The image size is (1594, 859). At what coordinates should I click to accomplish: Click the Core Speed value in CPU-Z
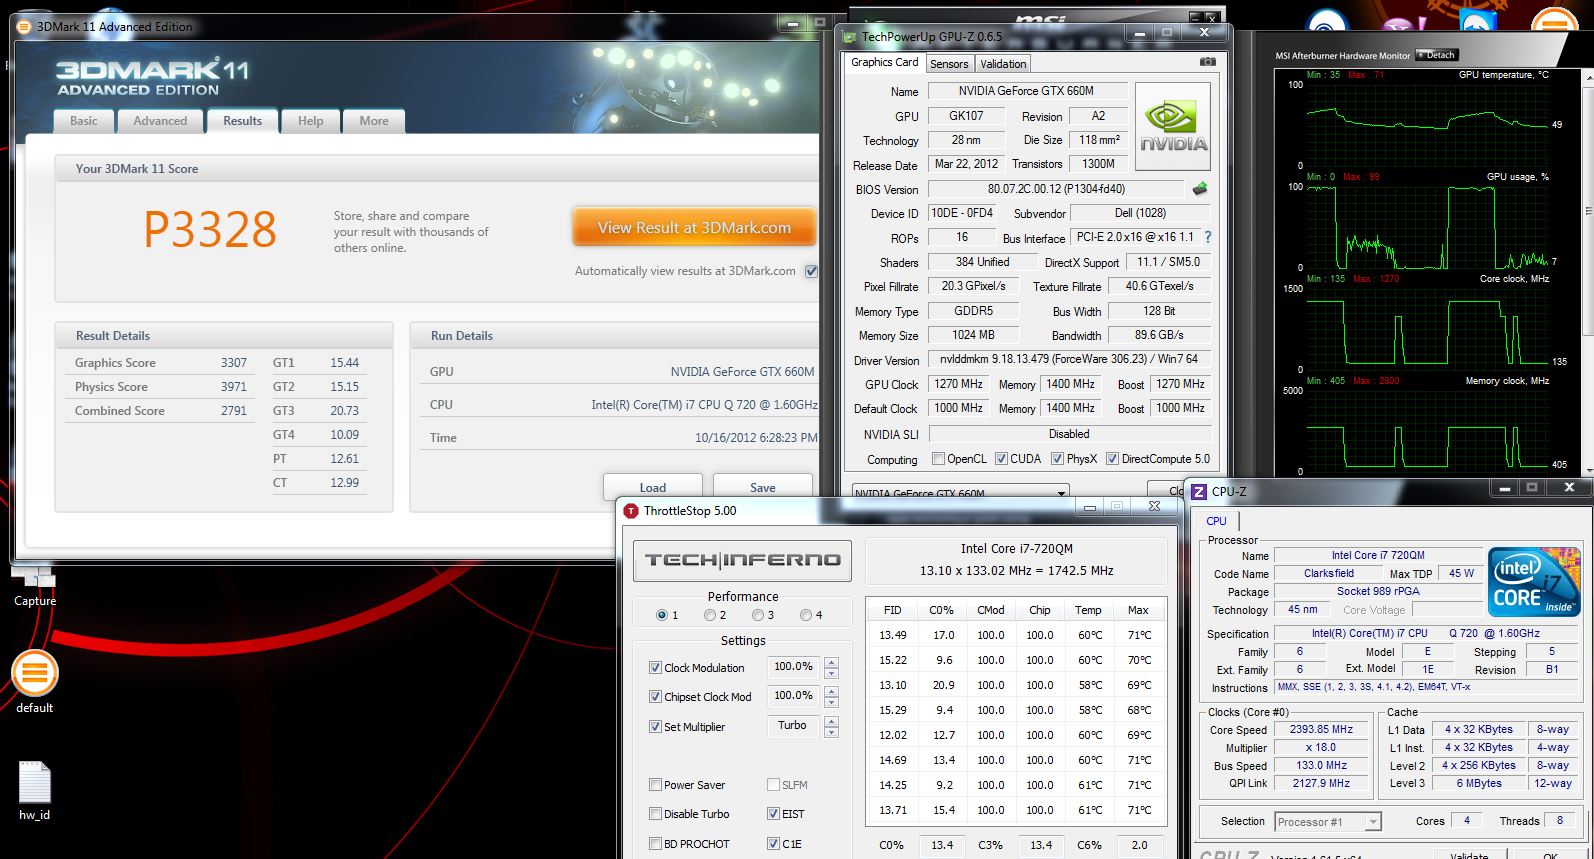click(x=1321, y=729)
